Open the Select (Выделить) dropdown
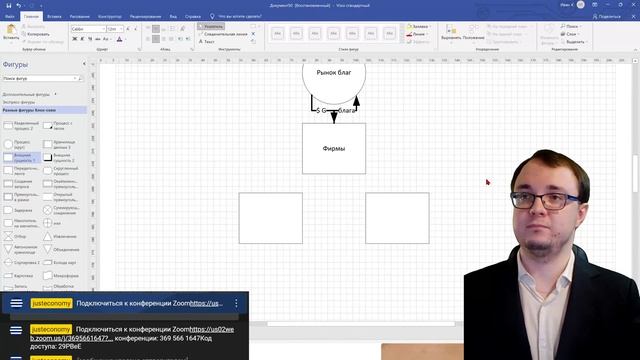The width and height of the screenshot is (640, 360). (573, 42)
